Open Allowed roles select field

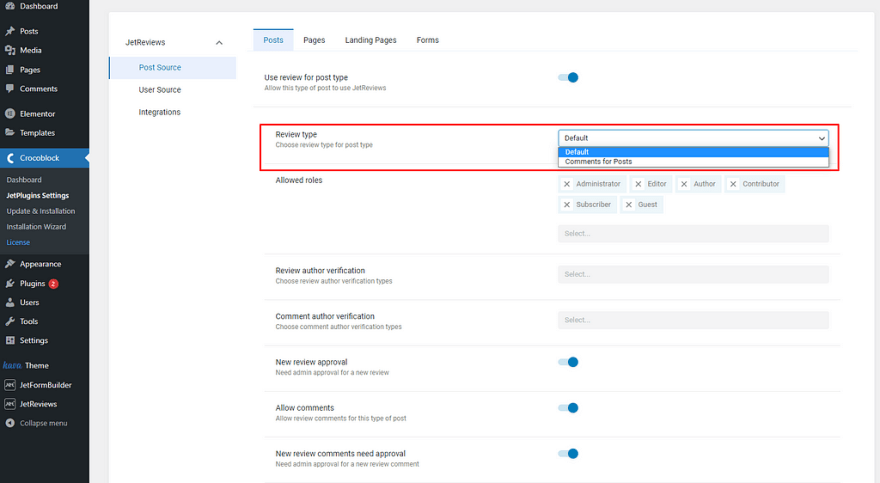(x=693, y=233)
